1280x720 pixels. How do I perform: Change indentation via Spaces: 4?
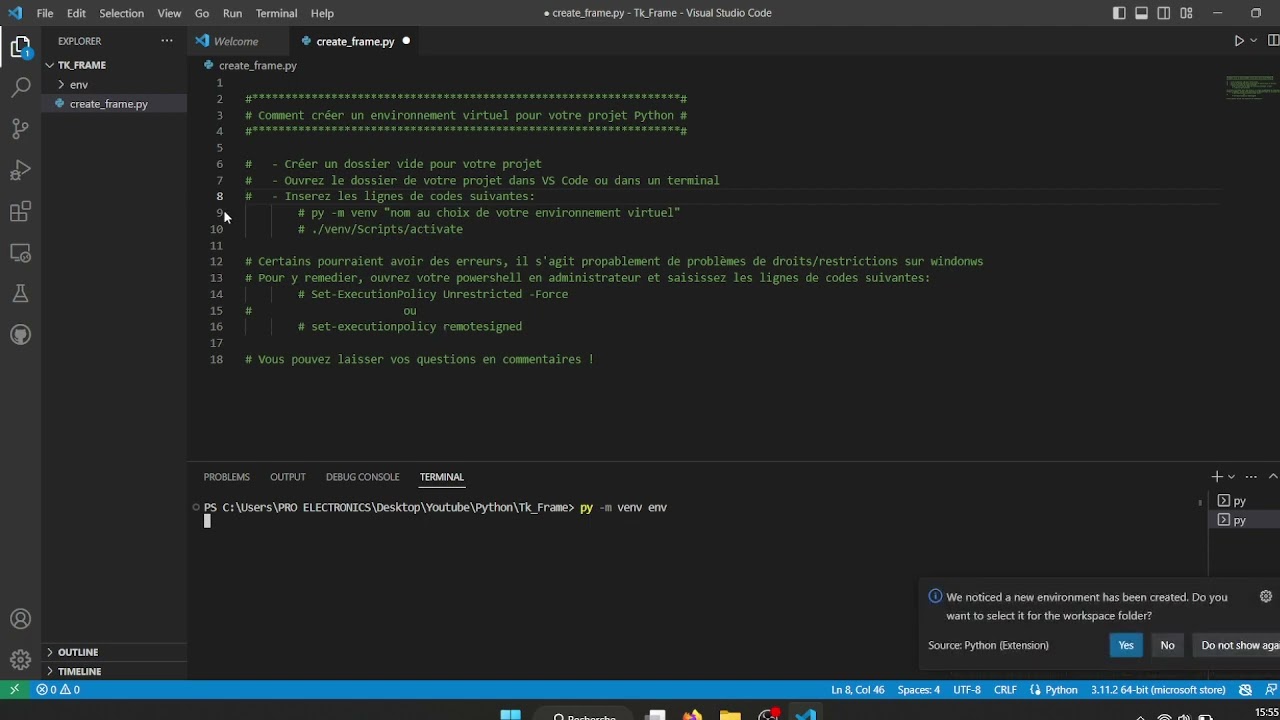pyautogui.click(x=918, y=689)
